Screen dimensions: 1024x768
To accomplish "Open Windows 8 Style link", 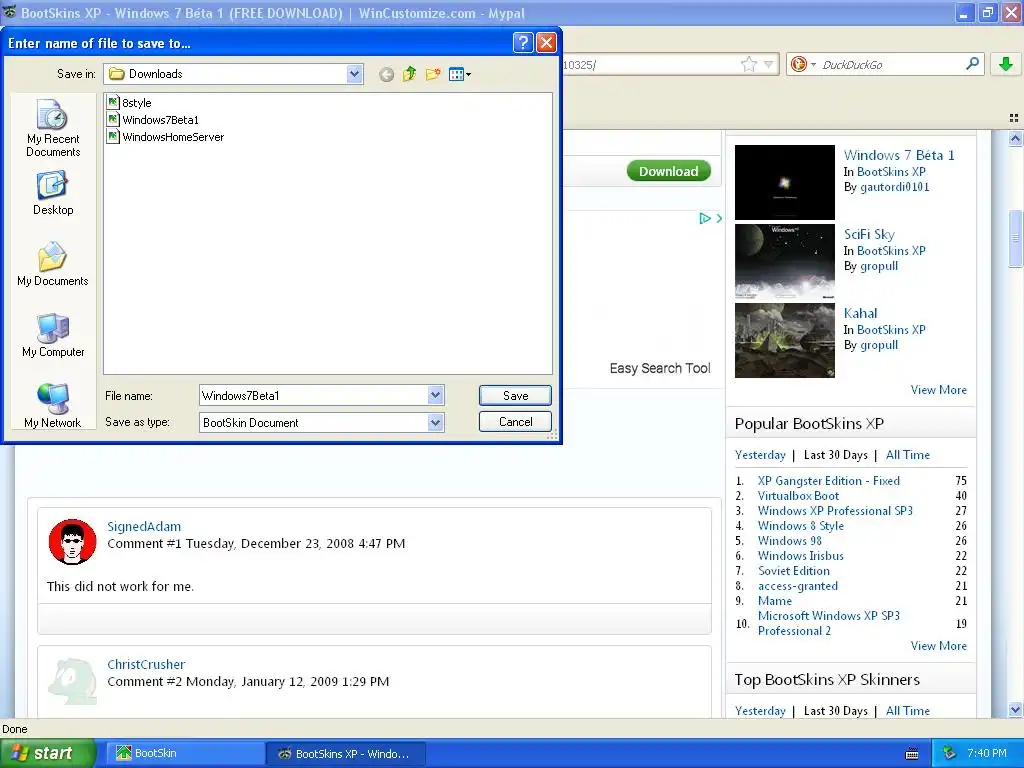I will [800, 526].
